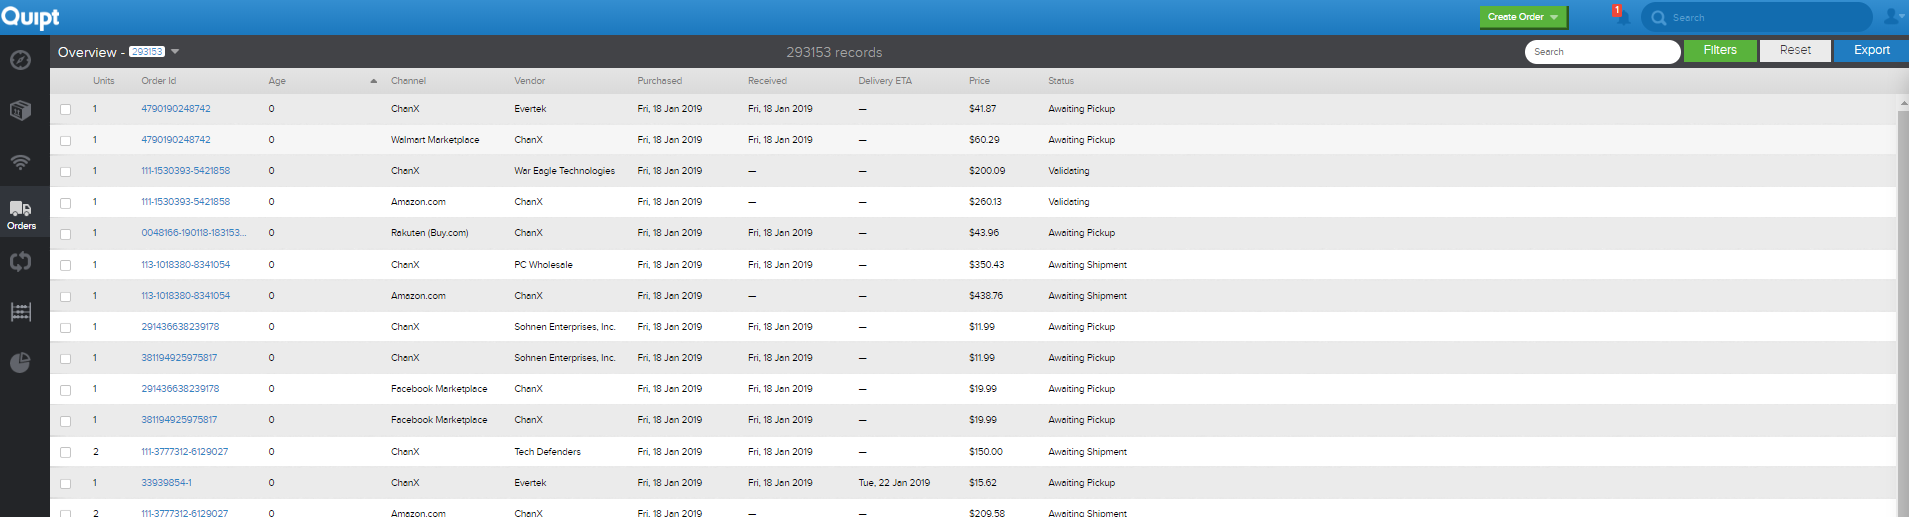Open order 0048166-190118-183153 link
This screenshot has width=1909, height=517.
(193, 233)
